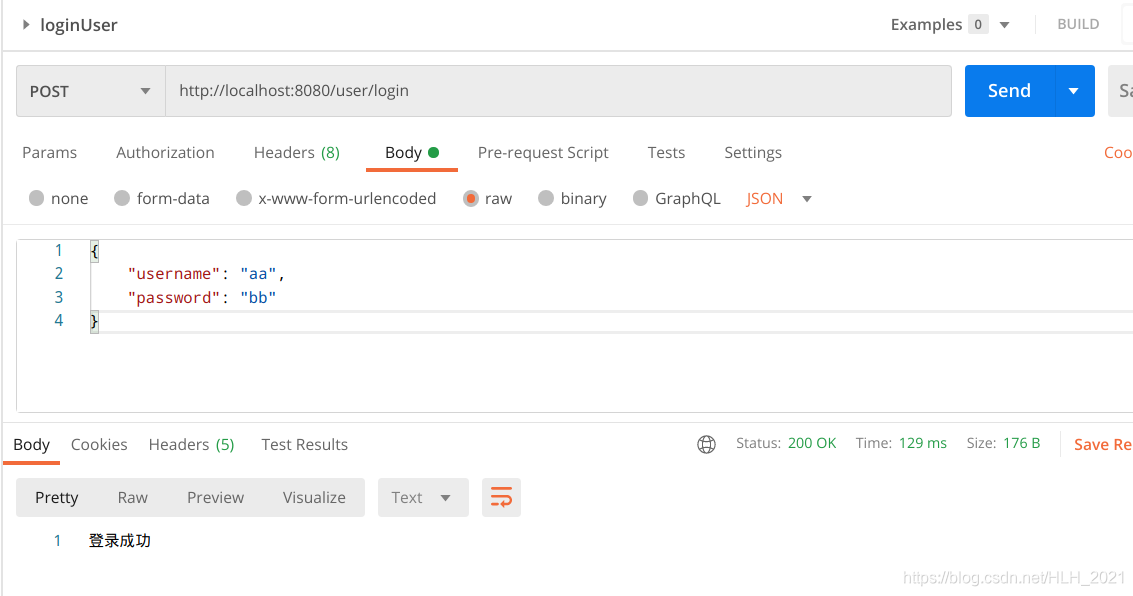Select the form-data radio button
Image resolution: width=1133 pixels, height=596 pixels.
pos(122,198)
